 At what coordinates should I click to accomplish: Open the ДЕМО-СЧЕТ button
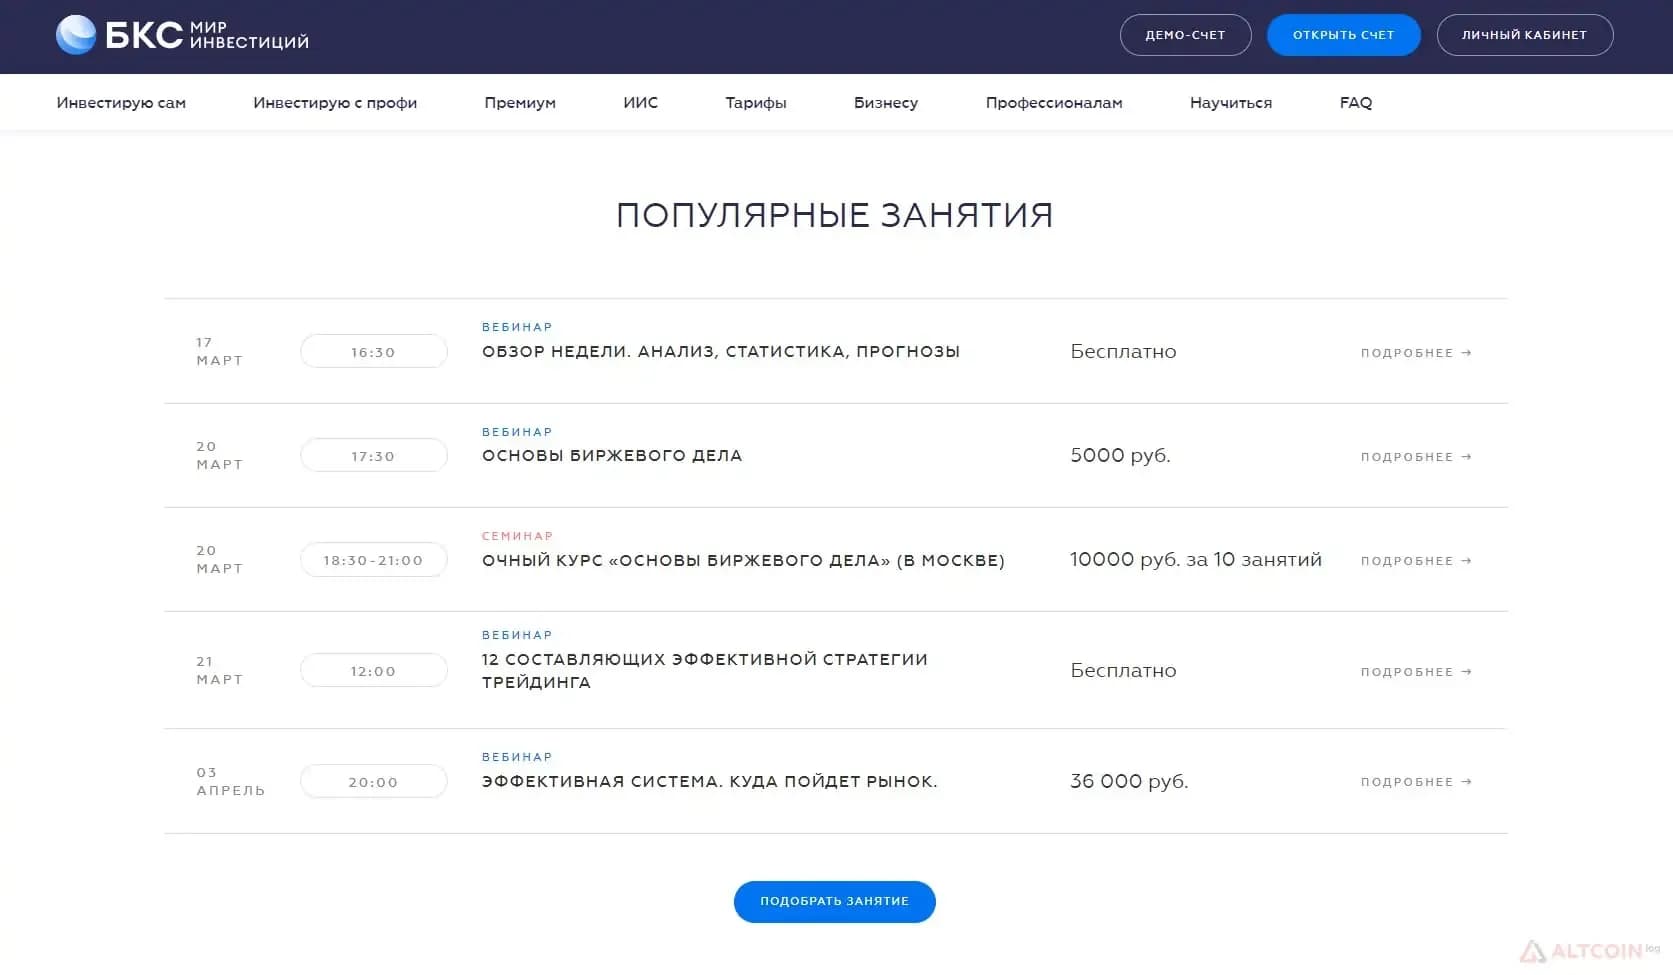click(x=1185, y=35)
